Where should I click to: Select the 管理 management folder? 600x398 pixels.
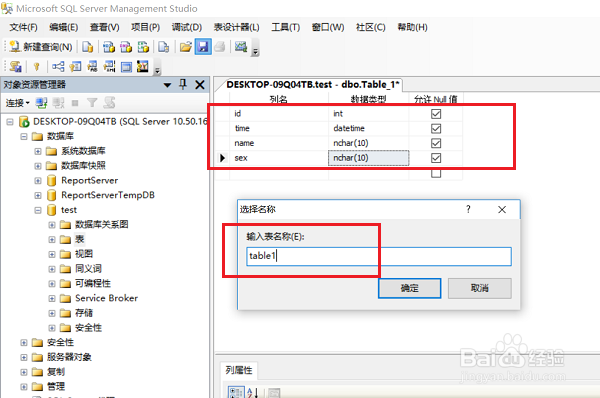(56, 387)
